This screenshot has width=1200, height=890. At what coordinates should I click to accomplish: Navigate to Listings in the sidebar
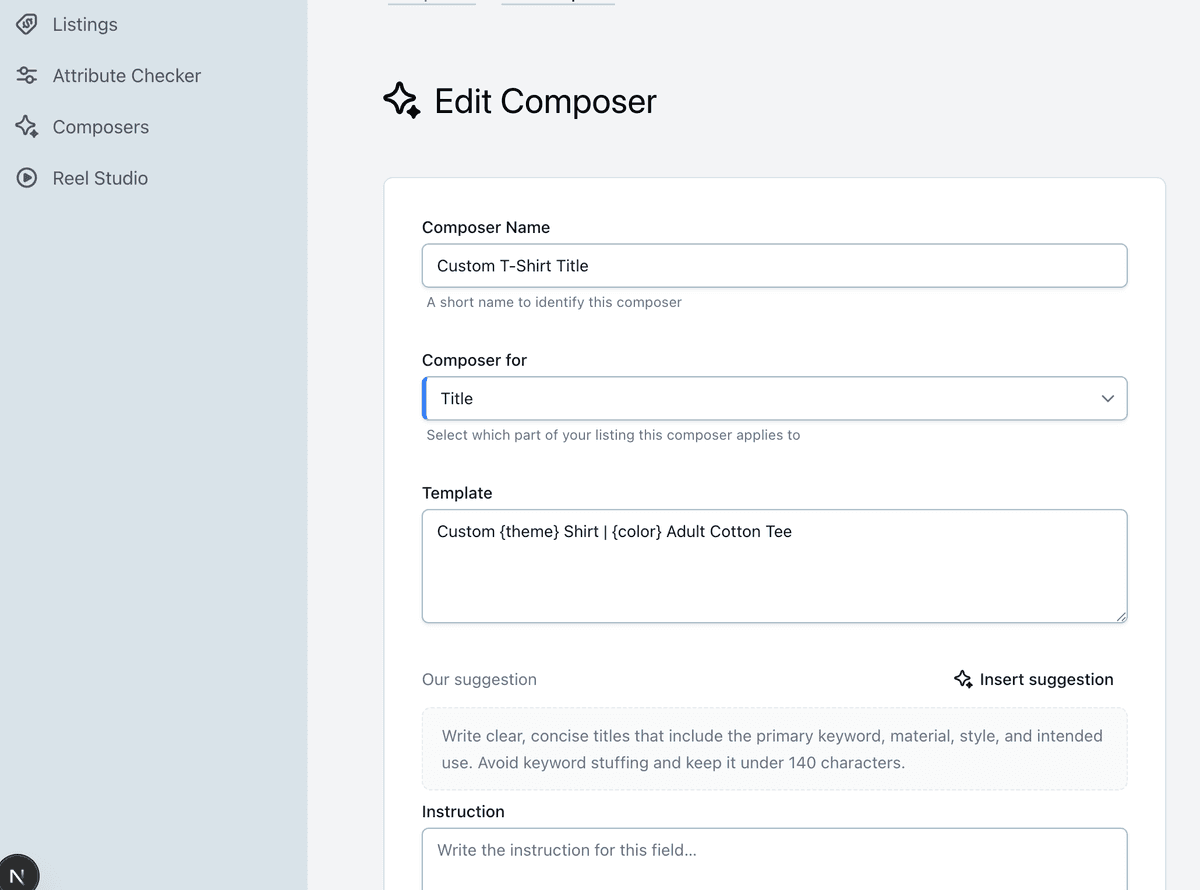pyautogui.click(x=85, y=24)
